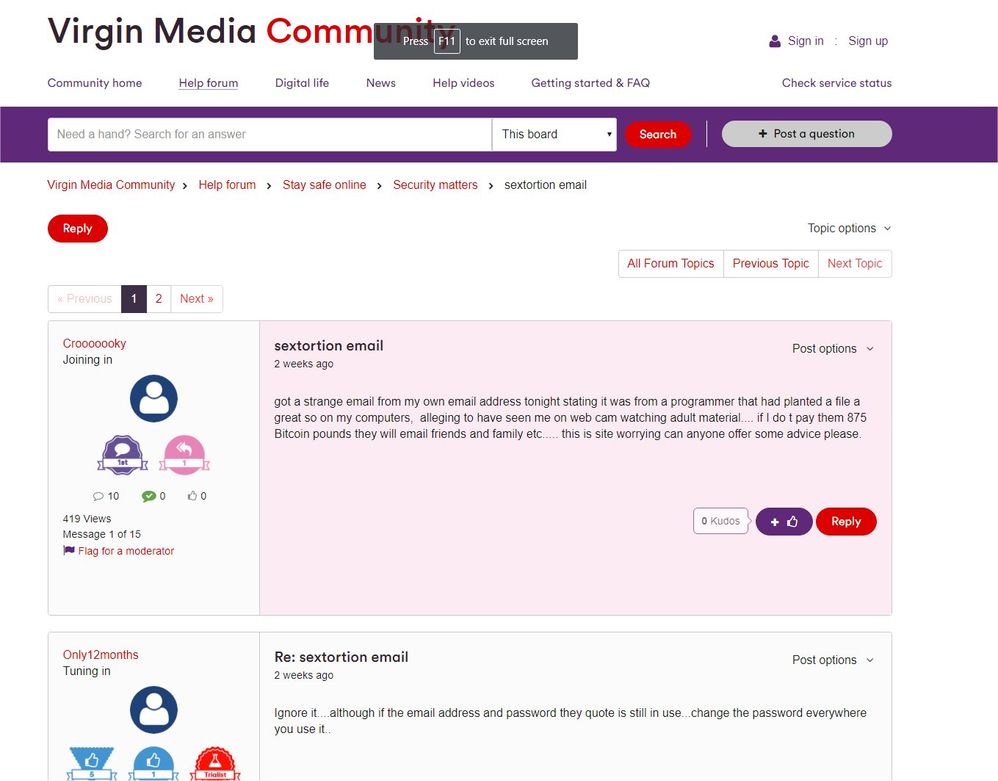Click the search for an answer field

coord(269,134)
